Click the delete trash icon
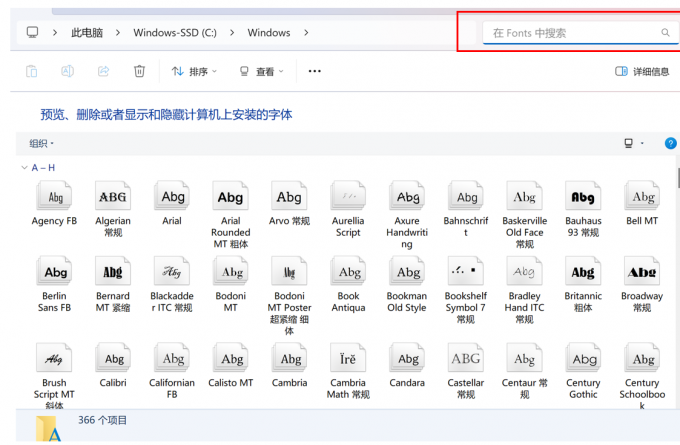Image resolution: width=680 pixels, height=445 pixels. click(x=139, y=71)
